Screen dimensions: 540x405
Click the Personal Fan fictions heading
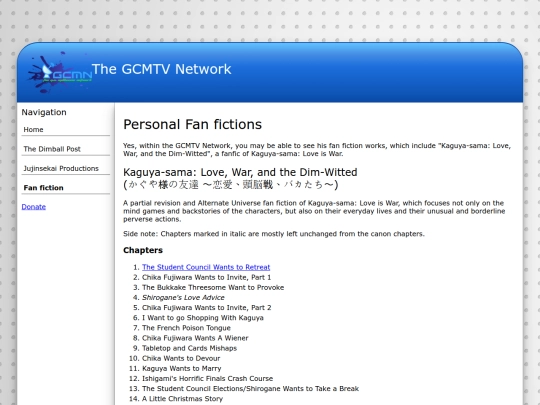(x=193, y=124)
